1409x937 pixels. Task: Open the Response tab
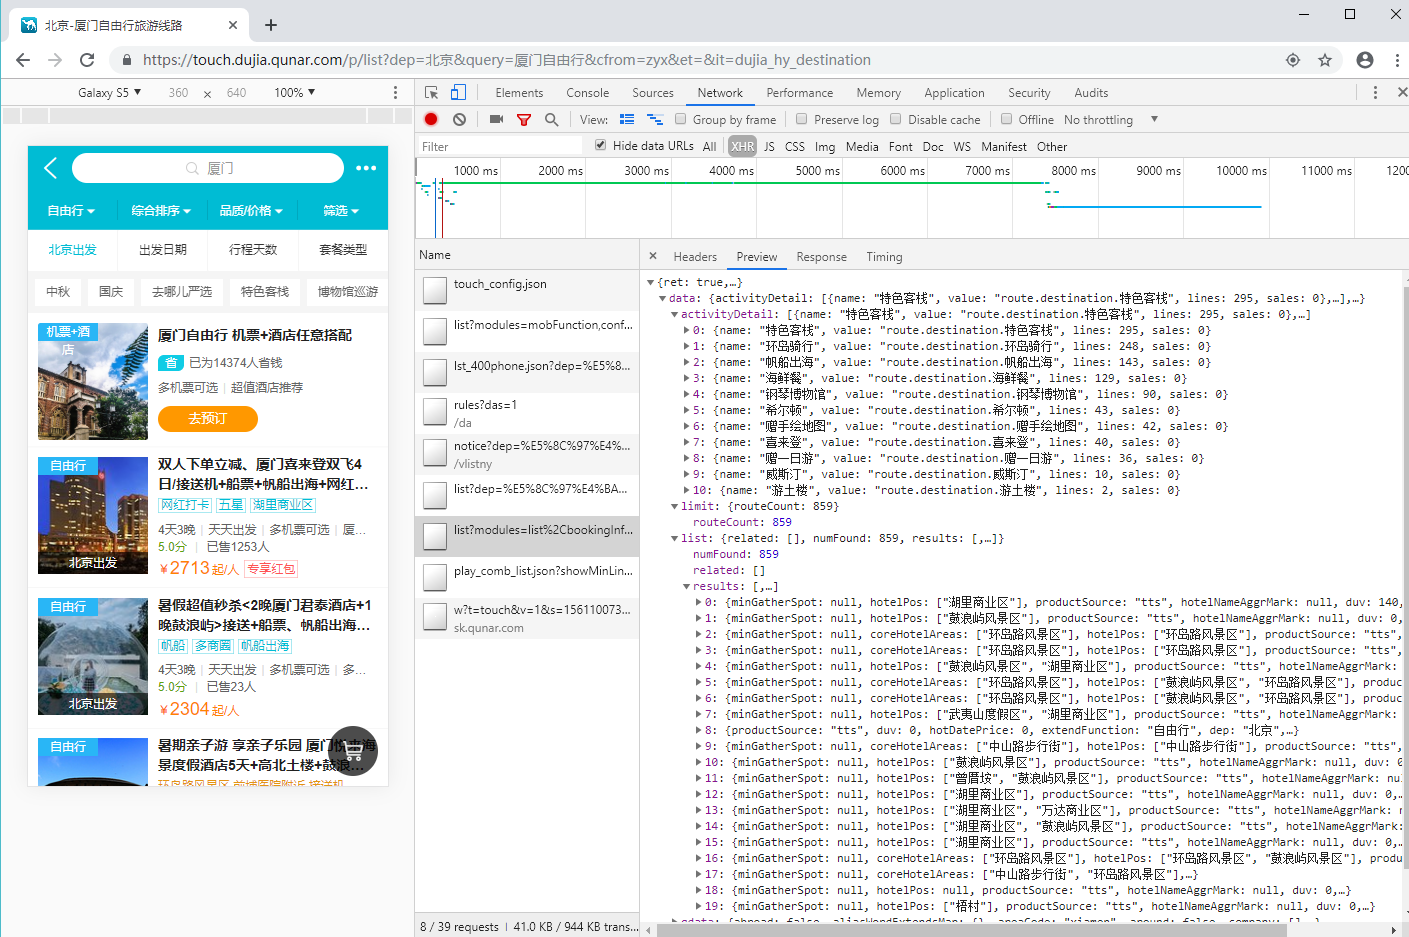(821, 256)
